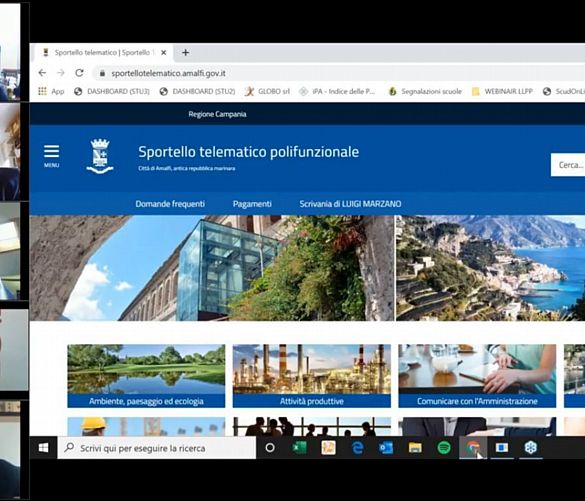585x501 pixels.
Task: Open Excel from the taskbar
Action: tap(300, 448)
